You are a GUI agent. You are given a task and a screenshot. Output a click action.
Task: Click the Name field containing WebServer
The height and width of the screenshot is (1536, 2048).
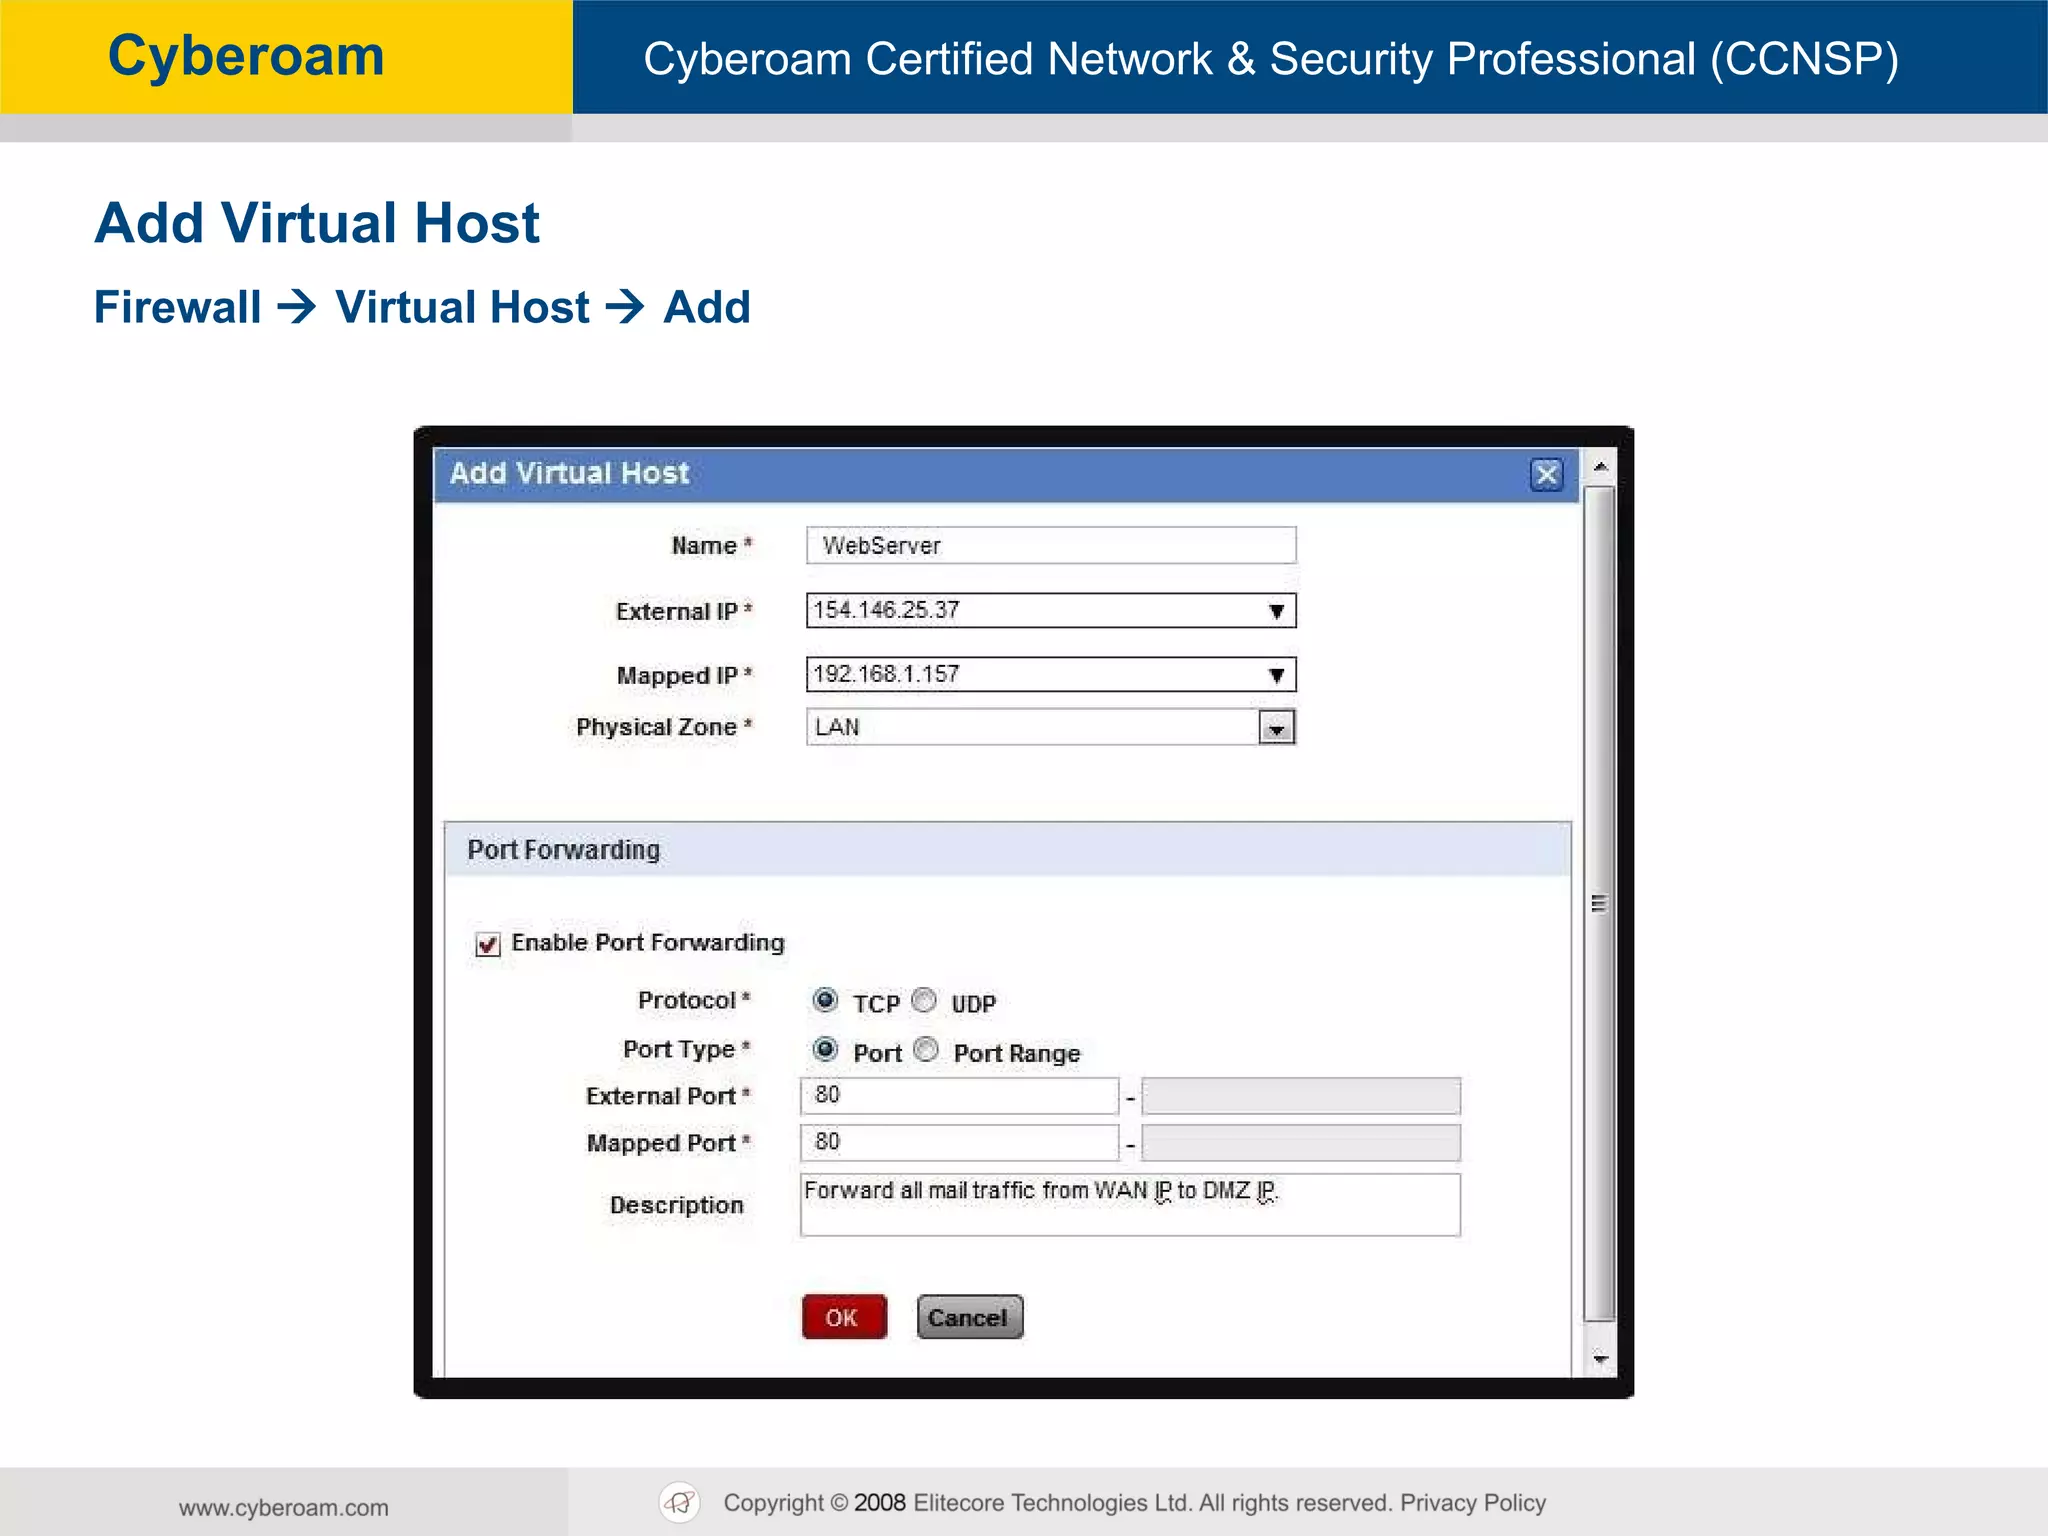pos(1051,545)
